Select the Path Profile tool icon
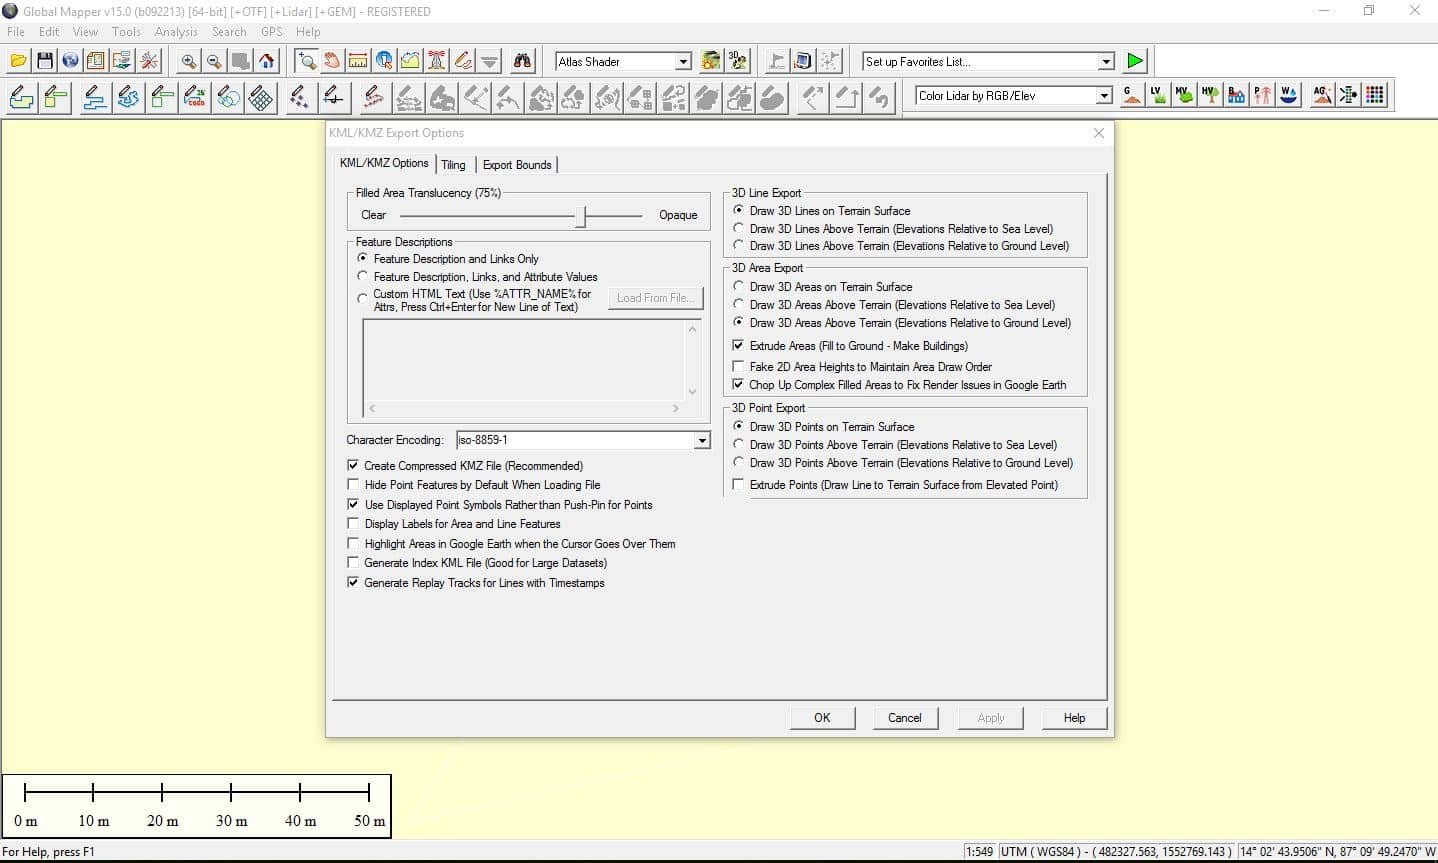1438x863 pixels. [x=410, y=61]
